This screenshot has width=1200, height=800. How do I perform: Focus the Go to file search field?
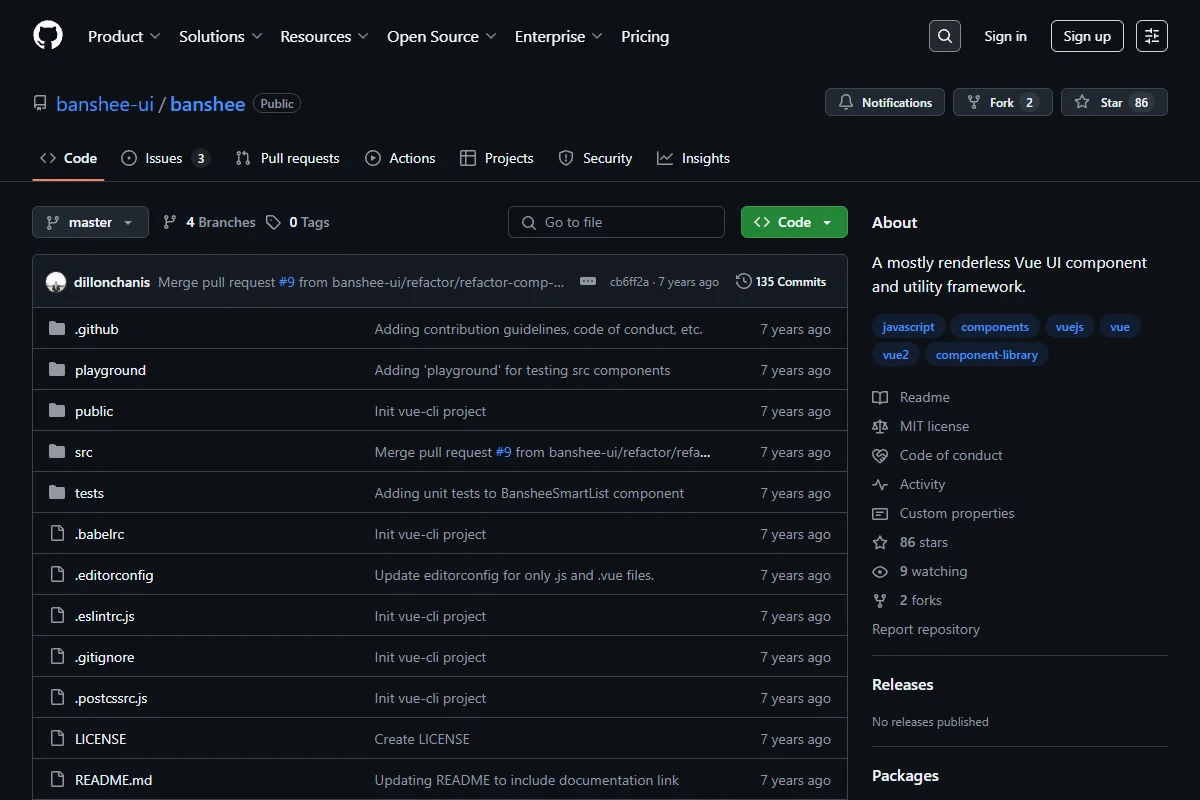616,222
